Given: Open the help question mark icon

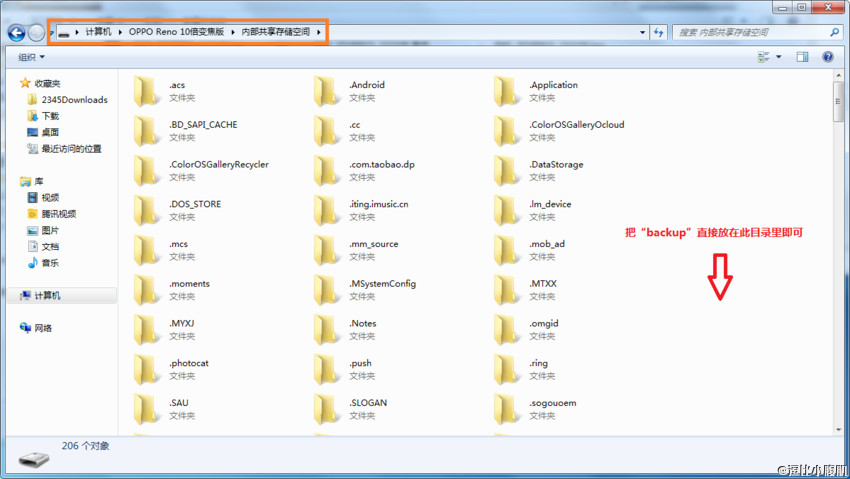Looking at the screenshot, I should click(828, 57).
